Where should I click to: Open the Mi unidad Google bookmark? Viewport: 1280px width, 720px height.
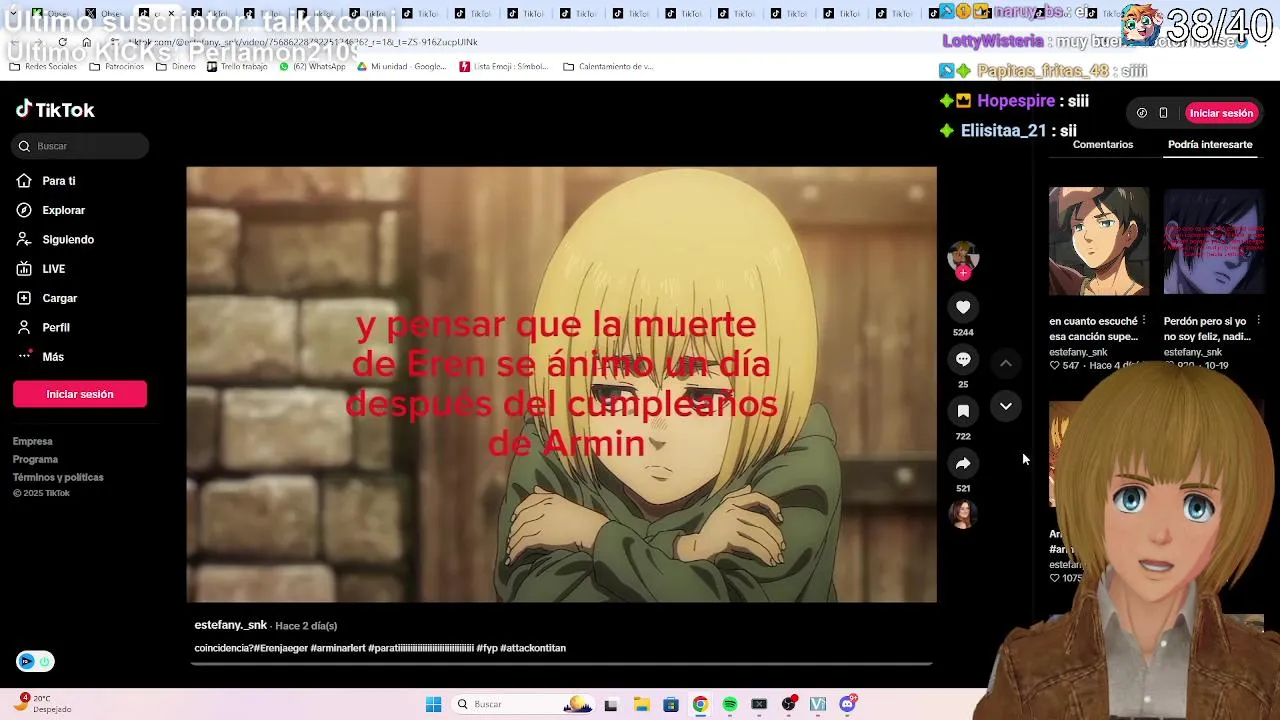pos(401,67)
